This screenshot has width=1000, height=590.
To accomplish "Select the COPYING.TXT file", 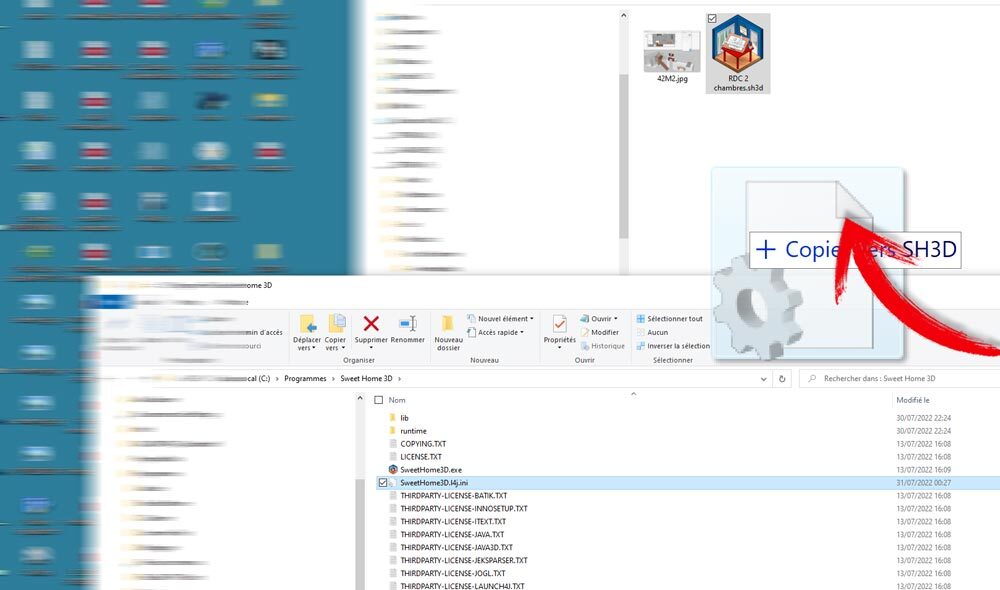I will [x=423, y=444].
